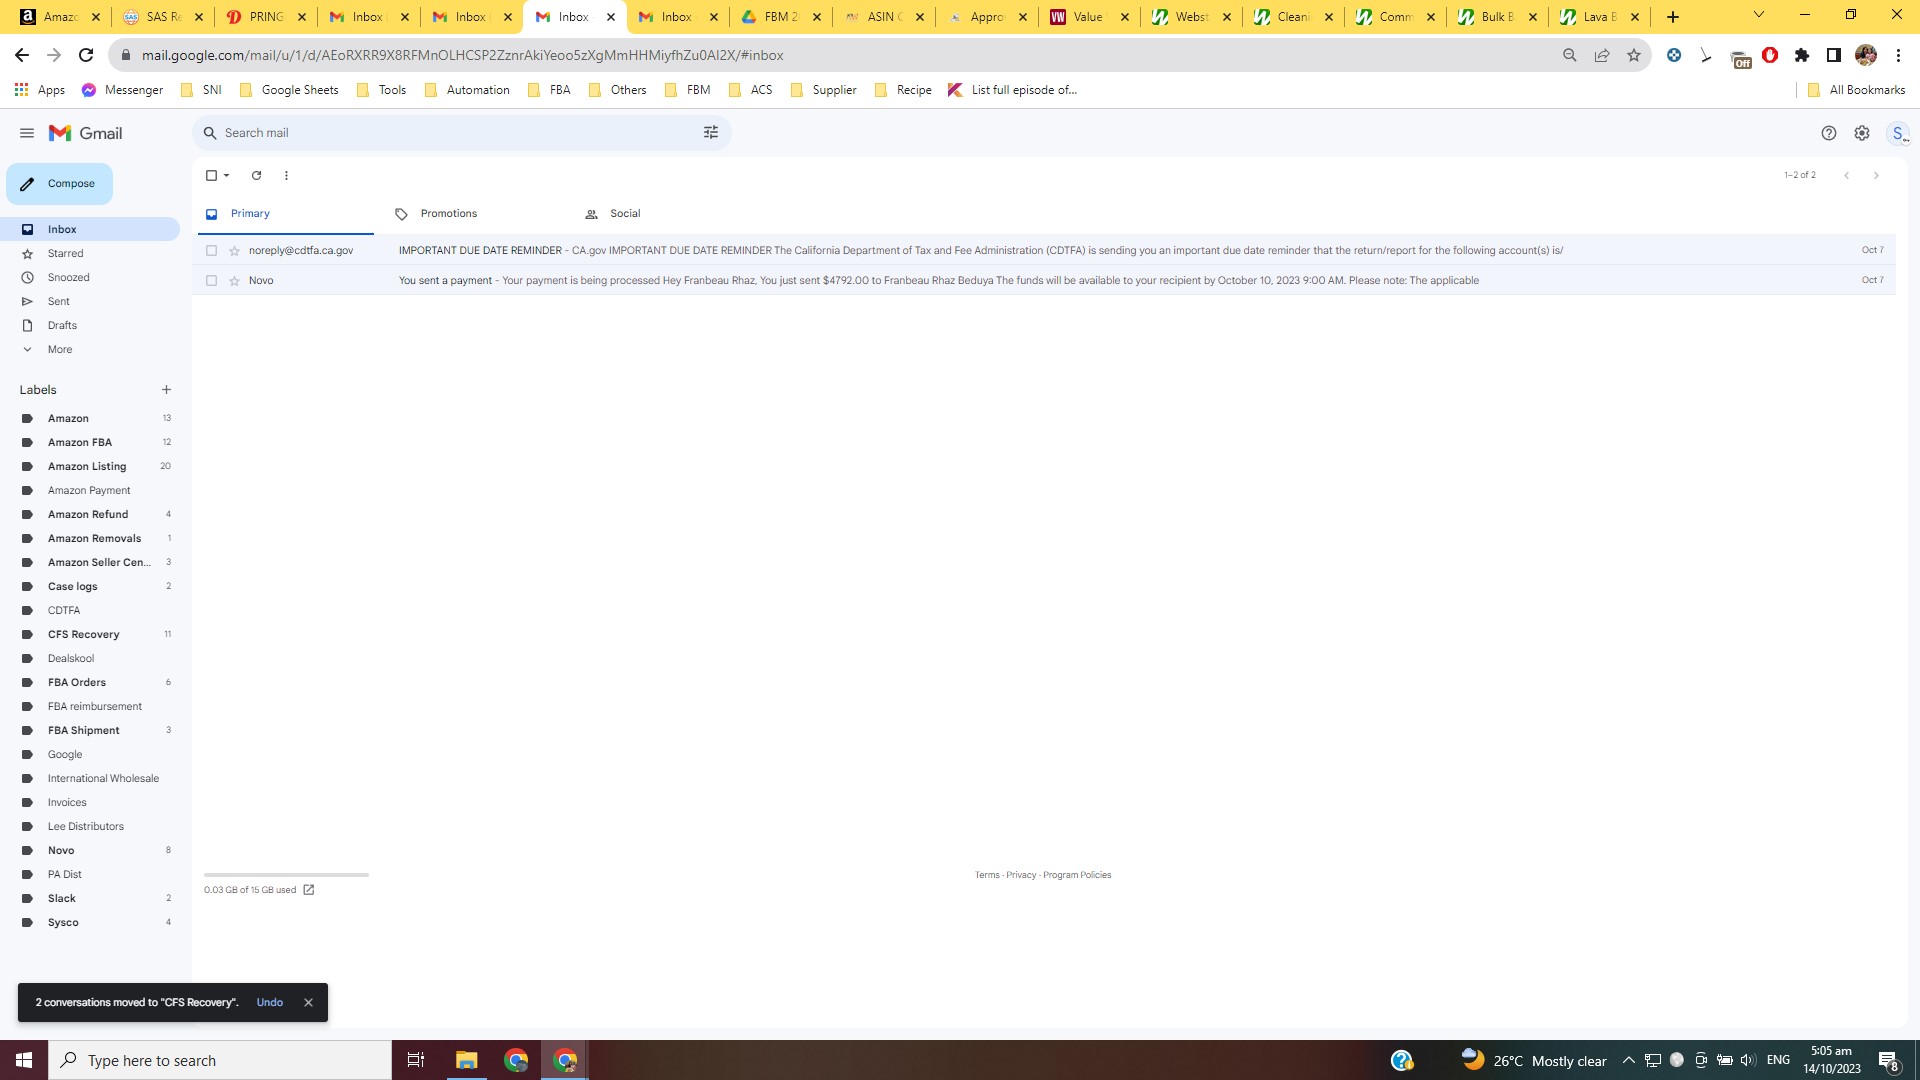This screenshot has height=1080, width=1920.
Task: Reload the page in Chrome
Action: click(86, 55)
